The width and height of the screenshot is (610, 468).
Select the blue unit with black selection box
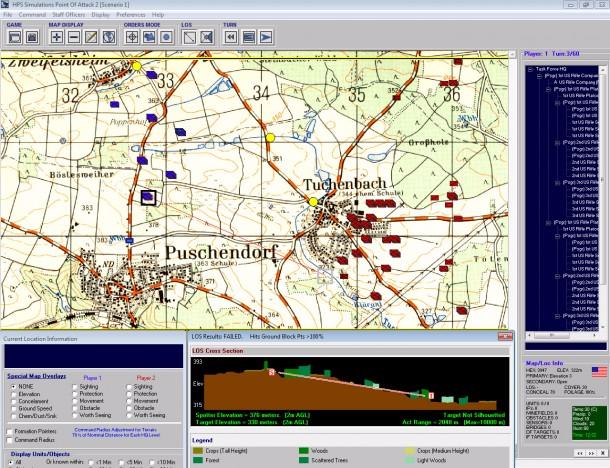[148, 197]
